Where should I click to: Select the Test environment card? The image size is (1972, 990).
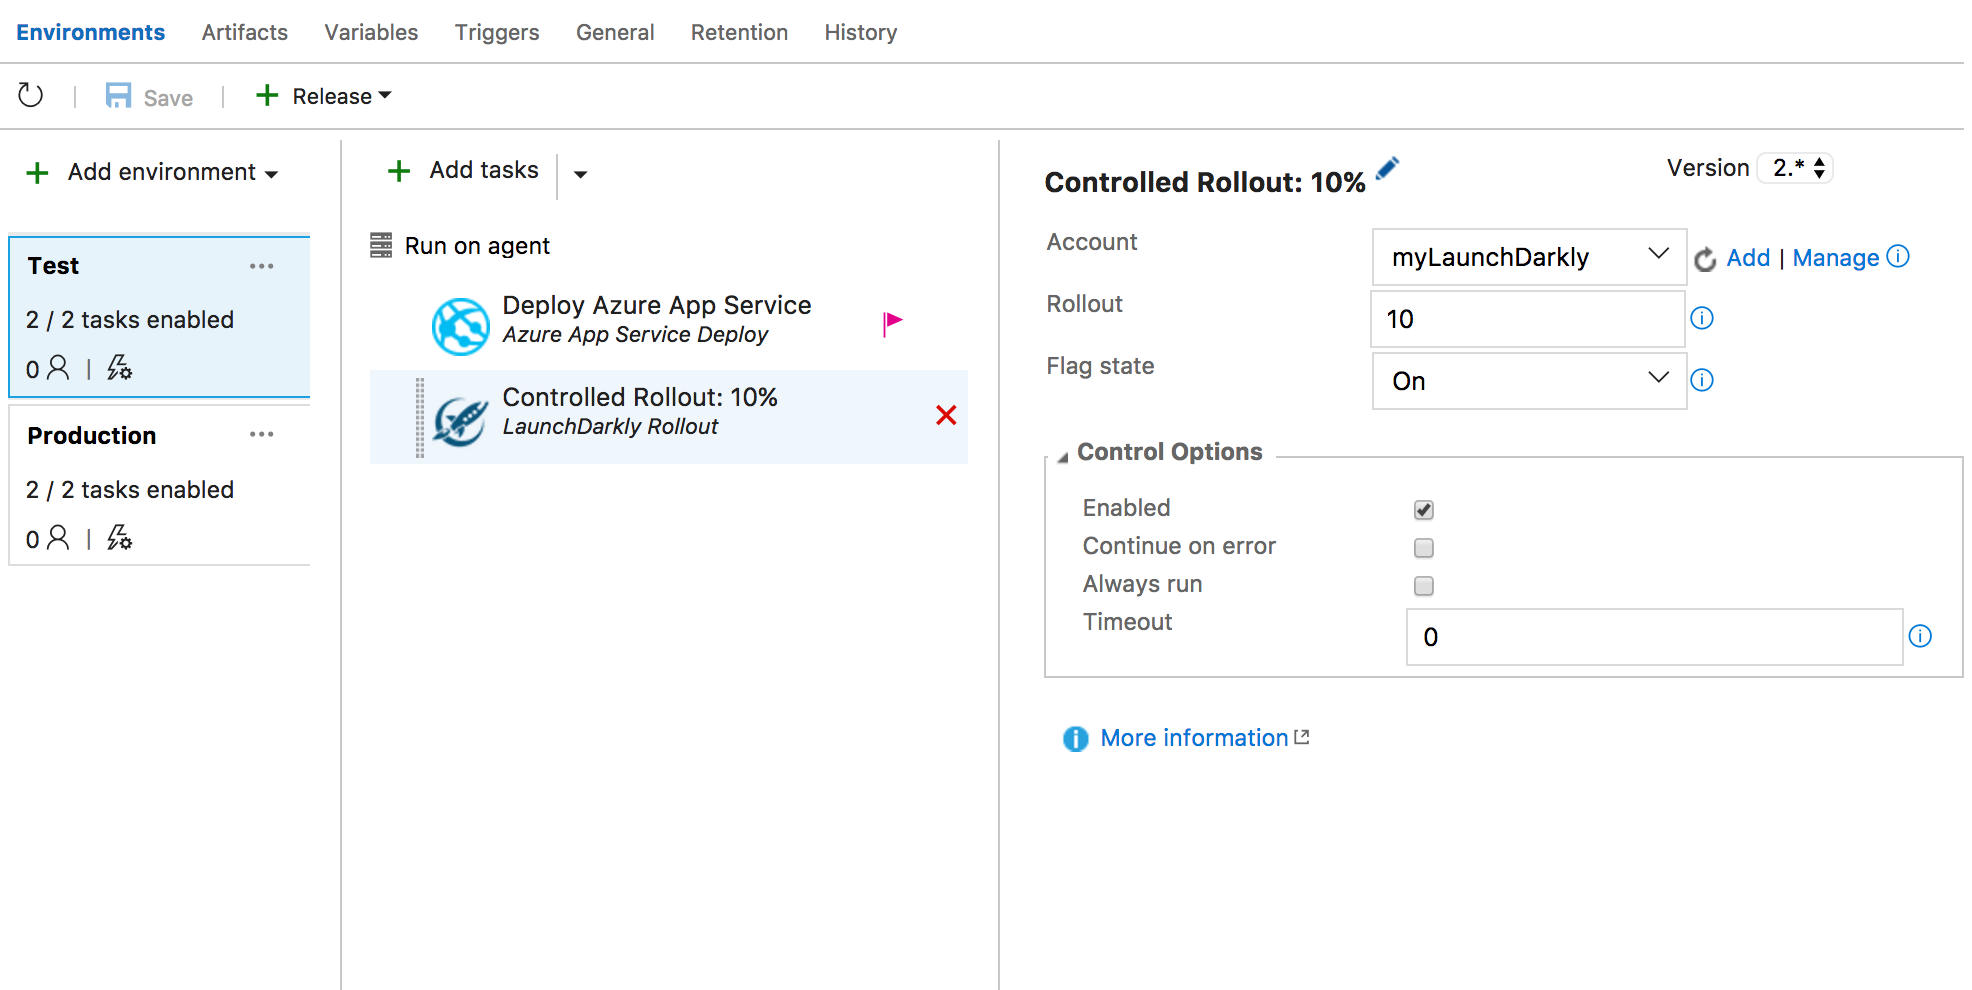pyautogui.click(x=160, y=317)
